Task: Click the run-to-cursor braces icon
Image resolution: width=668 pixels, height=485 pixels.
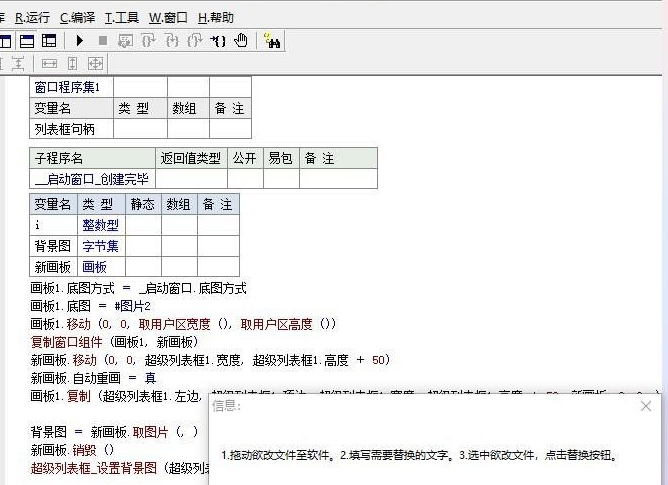Action: point(218,41)
